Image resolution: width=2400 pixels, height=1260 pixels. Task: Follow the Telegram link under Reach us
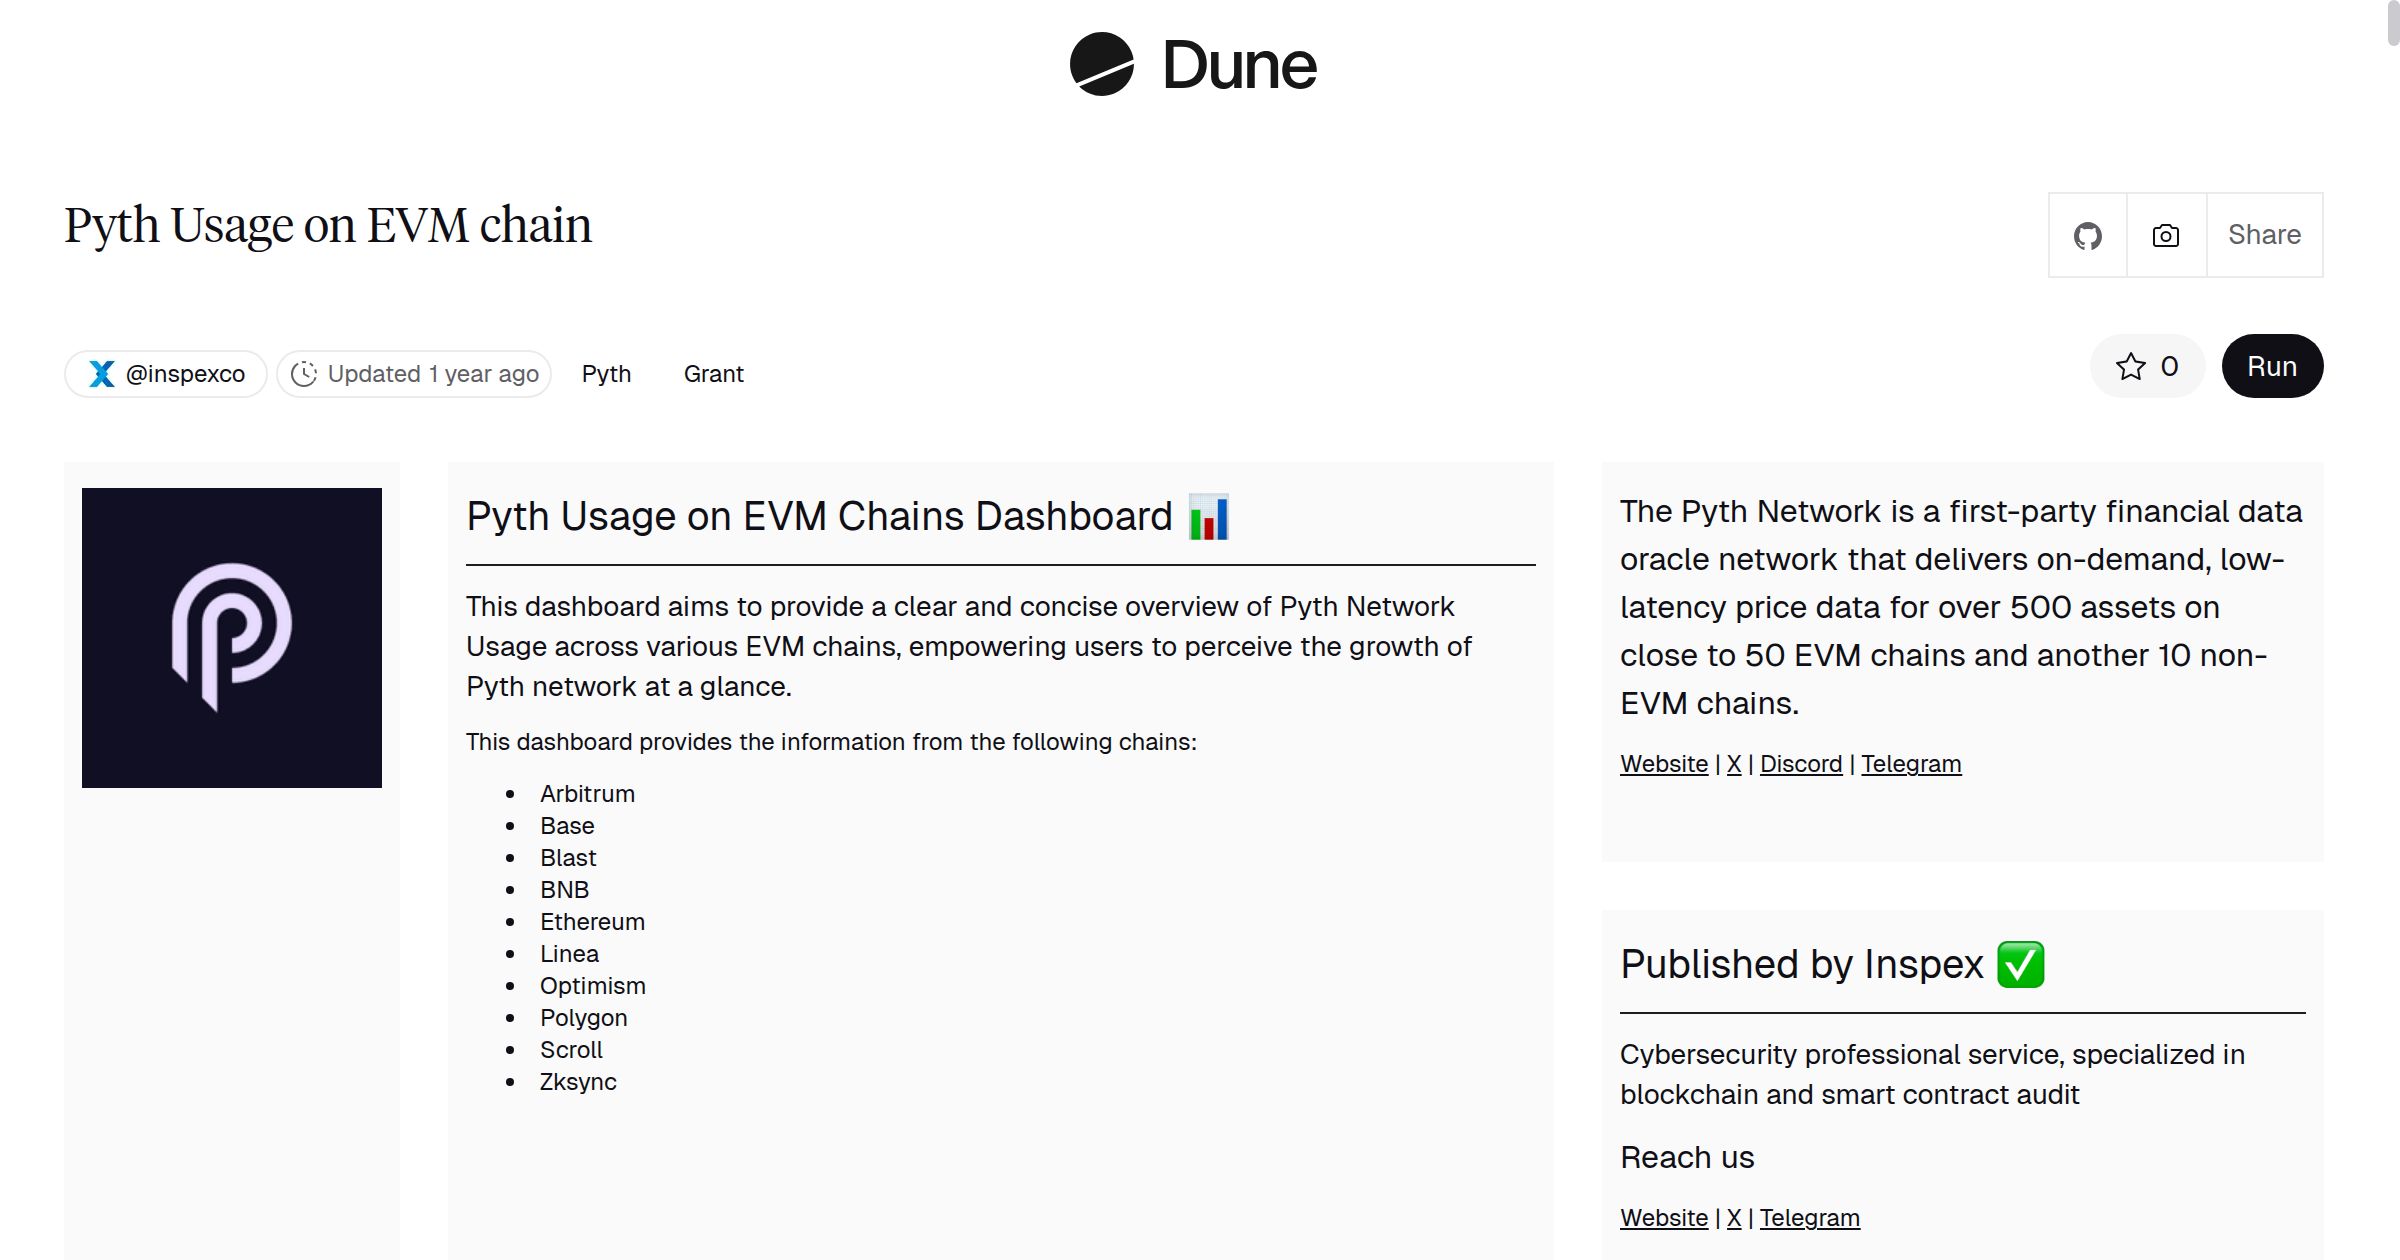click(1810, 1218)
